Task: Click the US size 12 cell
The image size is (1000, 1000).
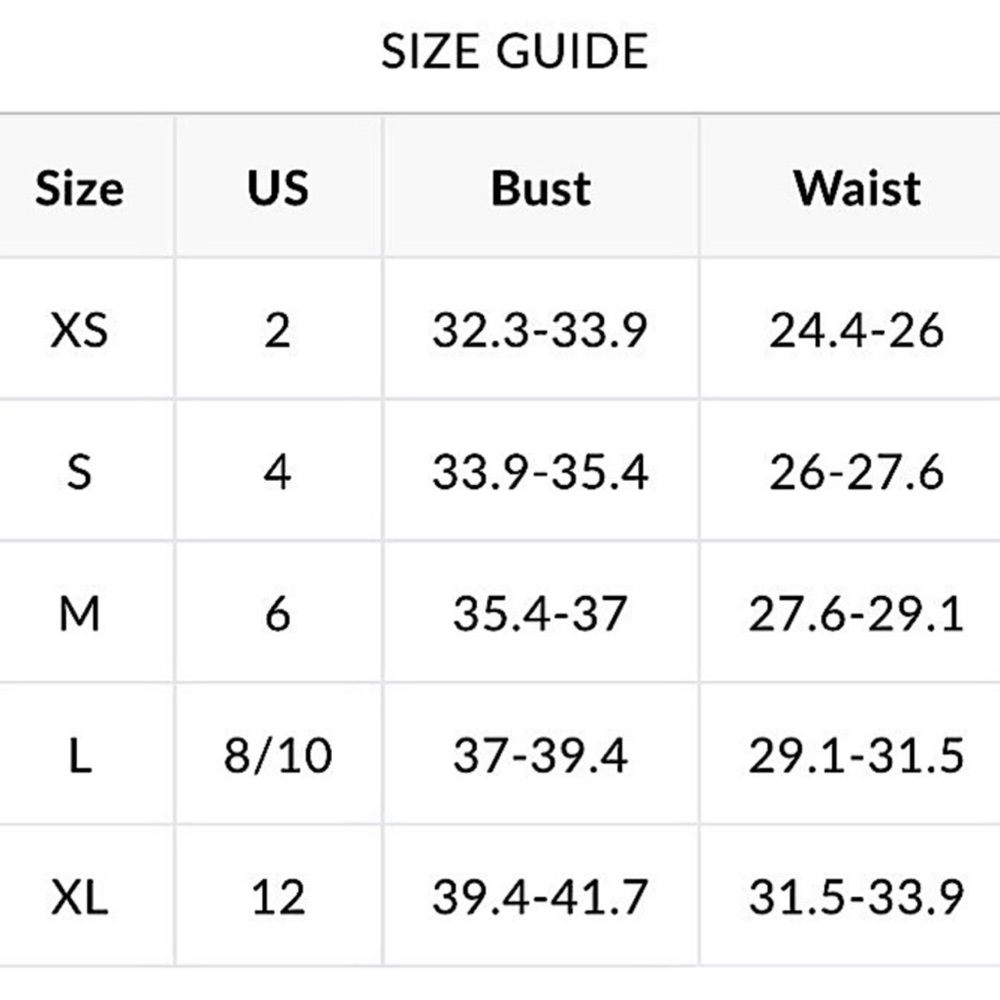Action: pyautogui.click(x=278, y=897)
